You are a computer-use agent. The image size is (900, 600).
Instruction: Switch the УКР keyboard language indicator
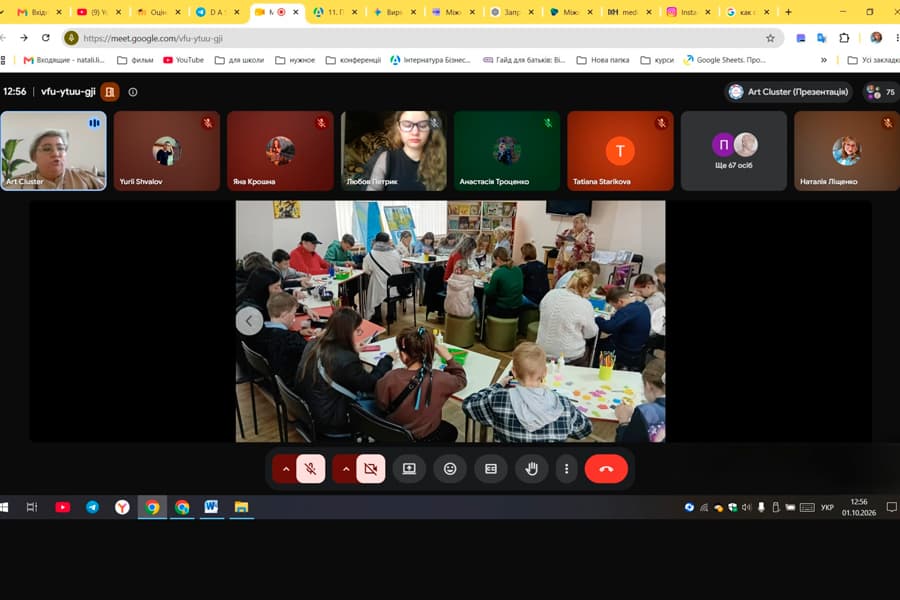click(x=827, y=508)
